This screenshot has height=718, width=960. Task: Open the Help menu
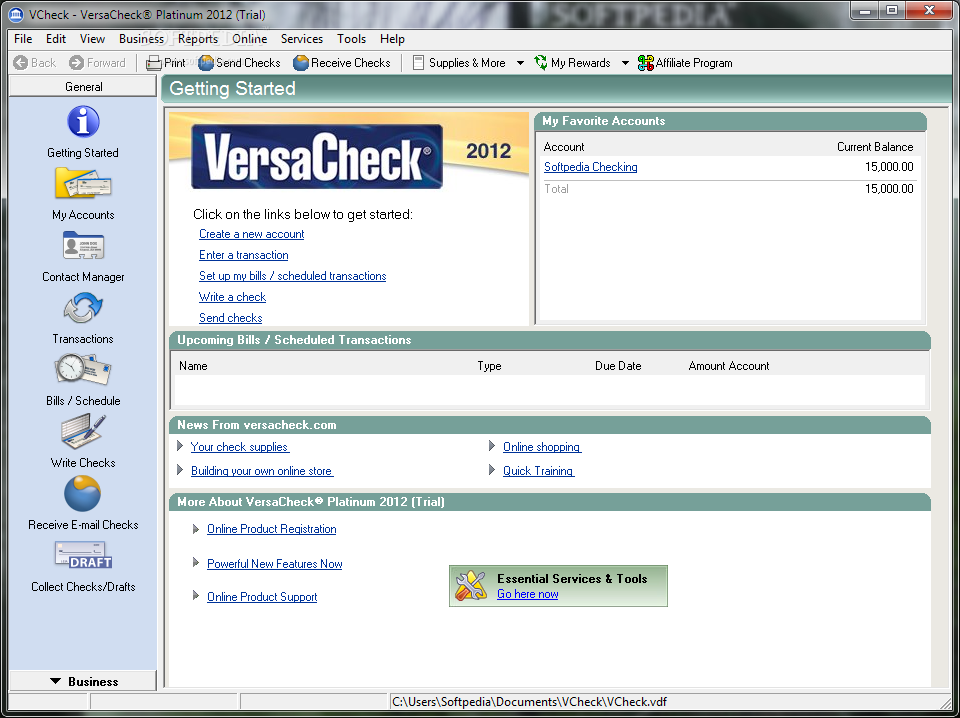(392, 39)
